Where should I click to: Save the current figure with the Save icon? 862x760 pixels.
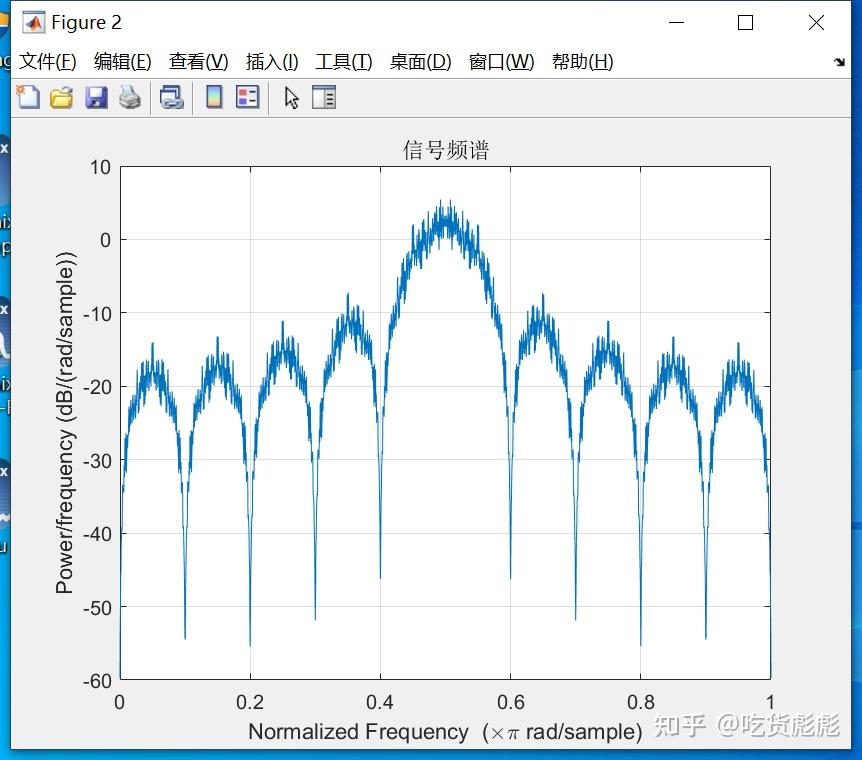[96, 97]
